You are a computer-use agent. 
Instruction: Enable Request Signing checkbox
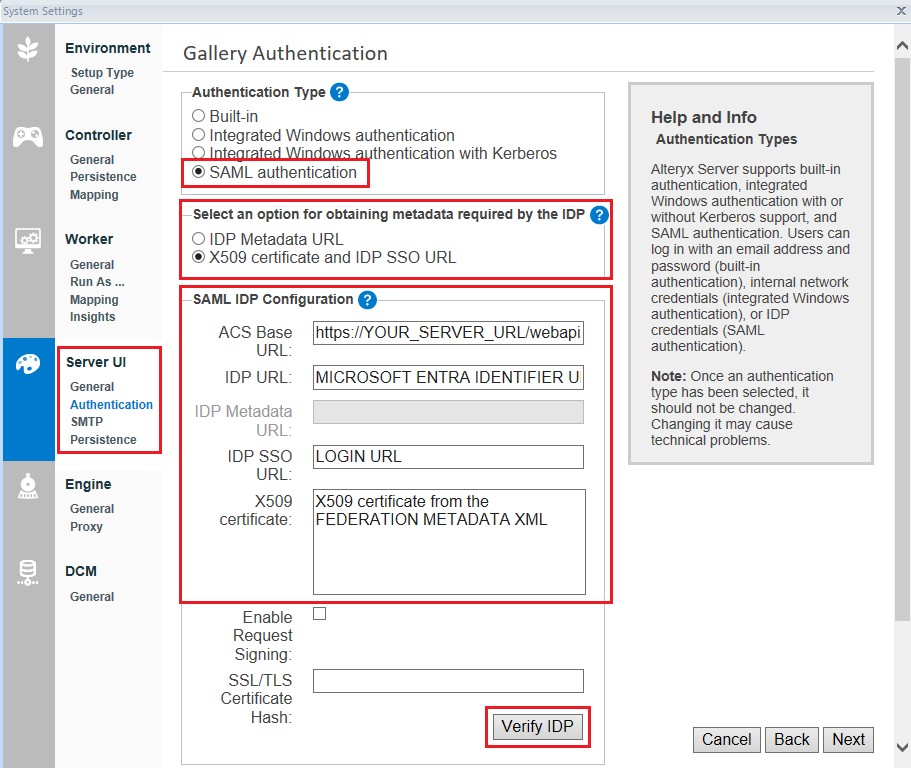point(320,613)
